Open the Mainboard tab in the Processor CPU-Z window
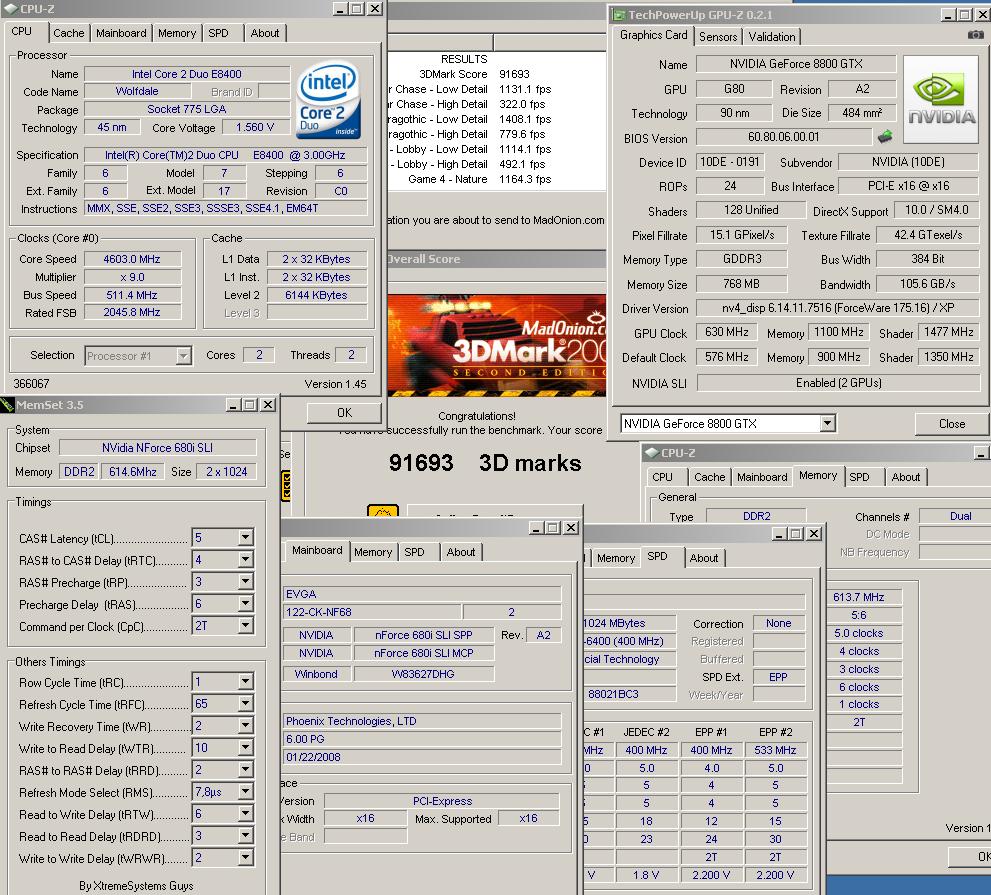Image resolution: width=991 pixels, height=895 pixels. pos(121,33)
